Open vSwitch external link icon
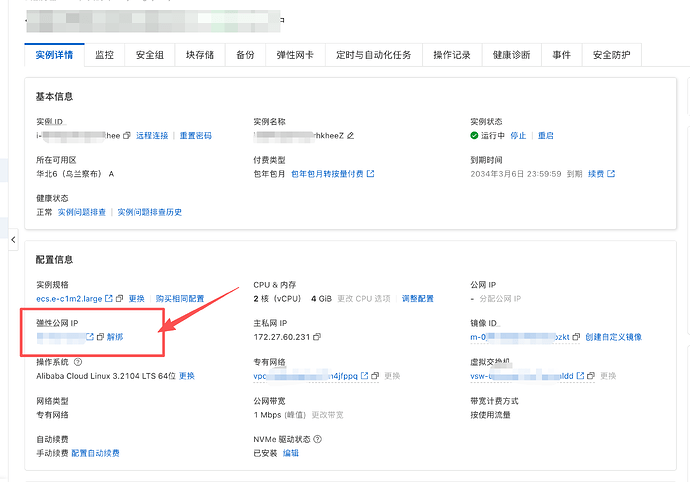Viewport: 690px width, 482px height. 580,375
